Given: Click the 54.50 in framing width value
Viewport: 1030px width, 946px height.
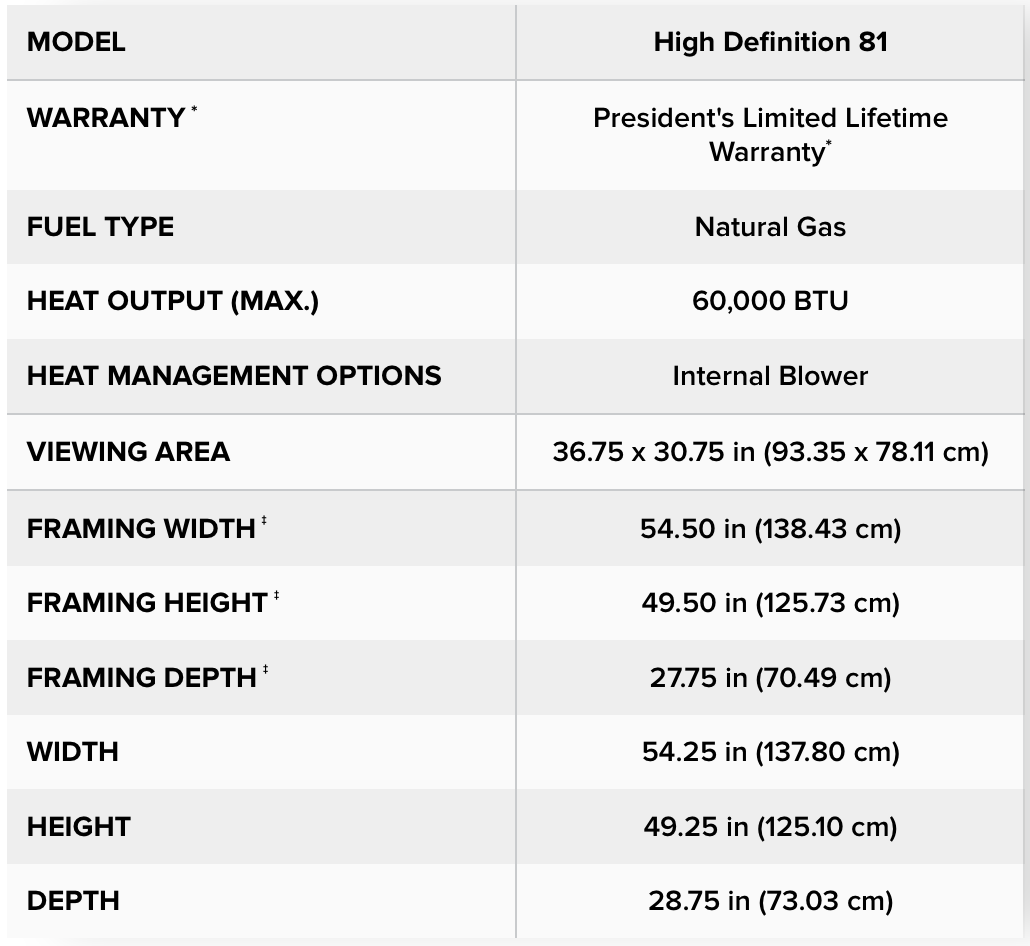Looking at the screenshot, I should [x=770, y=527].
